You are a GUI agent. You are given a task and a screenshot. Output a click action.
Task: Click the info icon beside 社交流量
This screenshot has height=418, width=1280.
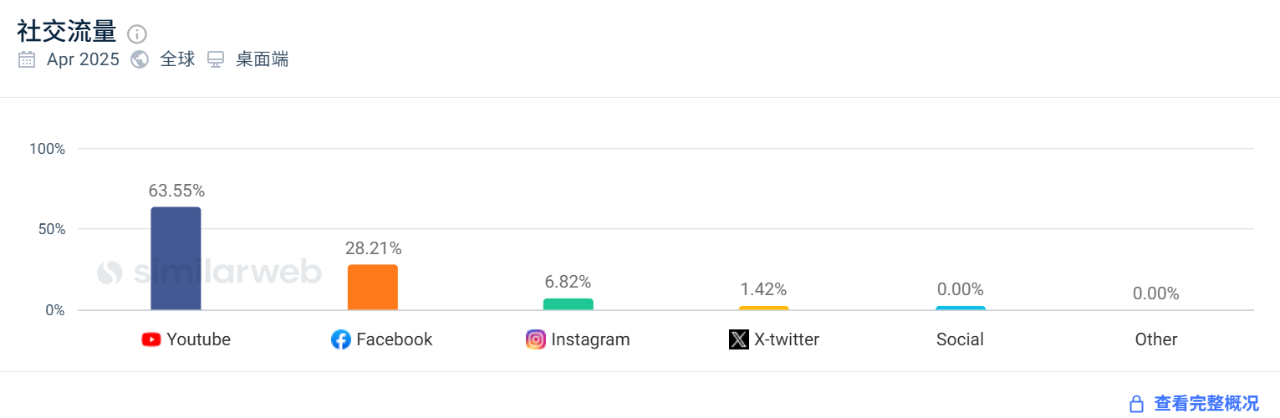coord(137,34)
